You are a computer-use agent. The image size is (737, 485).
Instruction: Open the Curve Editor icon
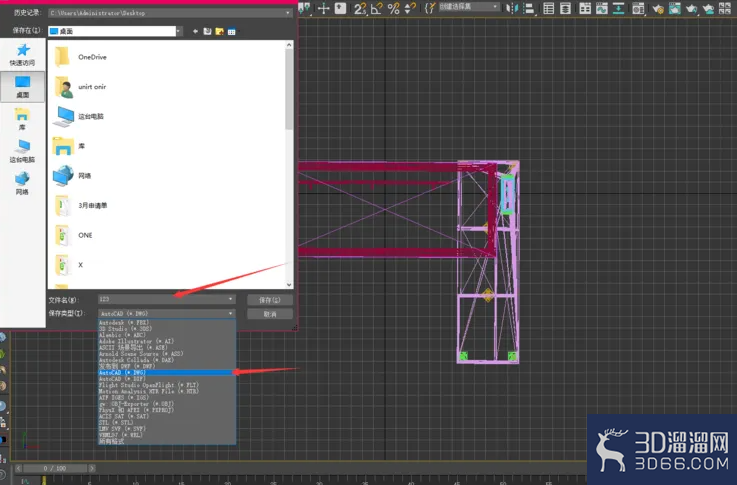coord(602,8)
